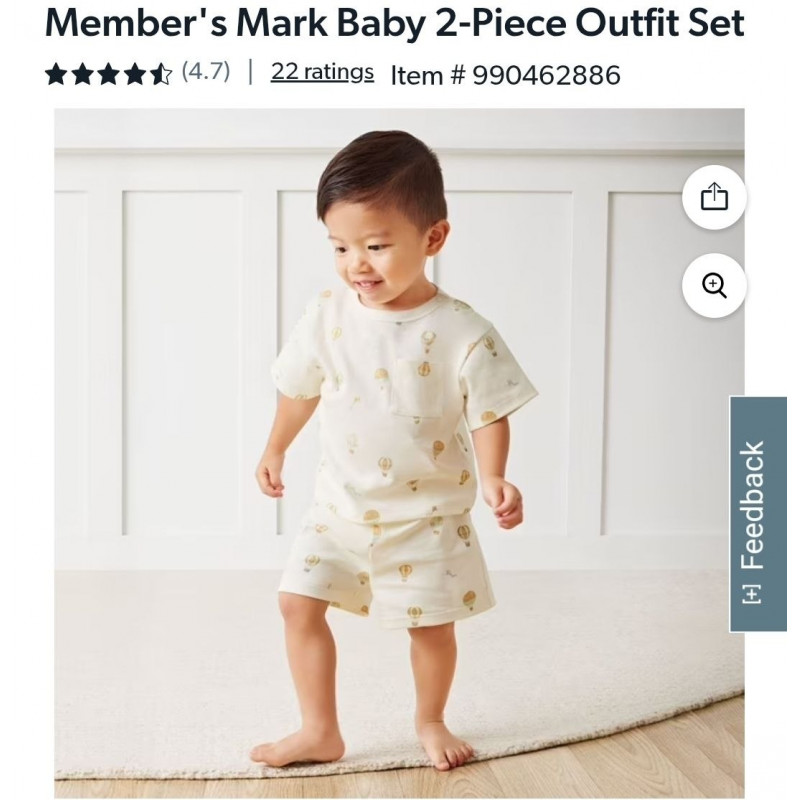800x800 pixels.
Task: Click the fourth rating star
Action: tap(135, 74)
